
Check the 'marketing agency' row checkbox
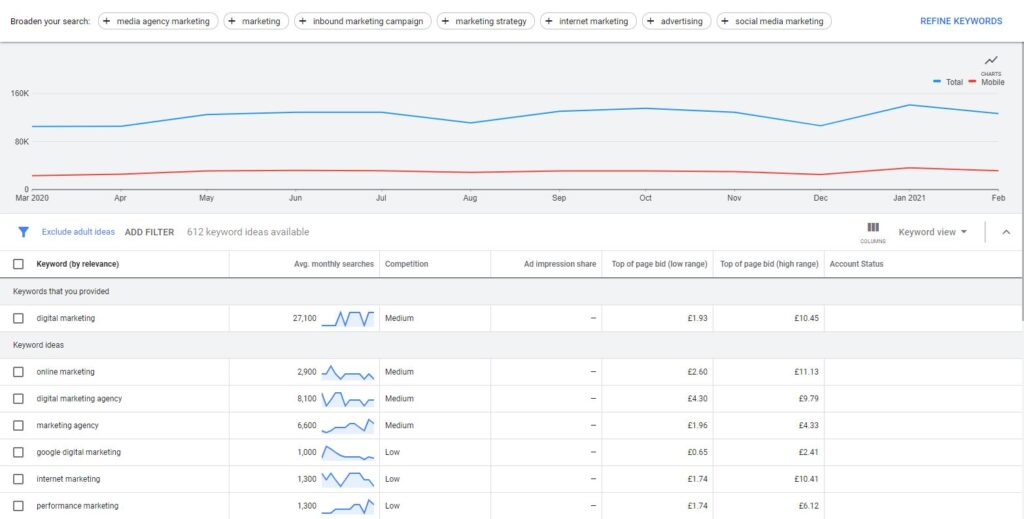pyautogui.click(x=18, y=425)
